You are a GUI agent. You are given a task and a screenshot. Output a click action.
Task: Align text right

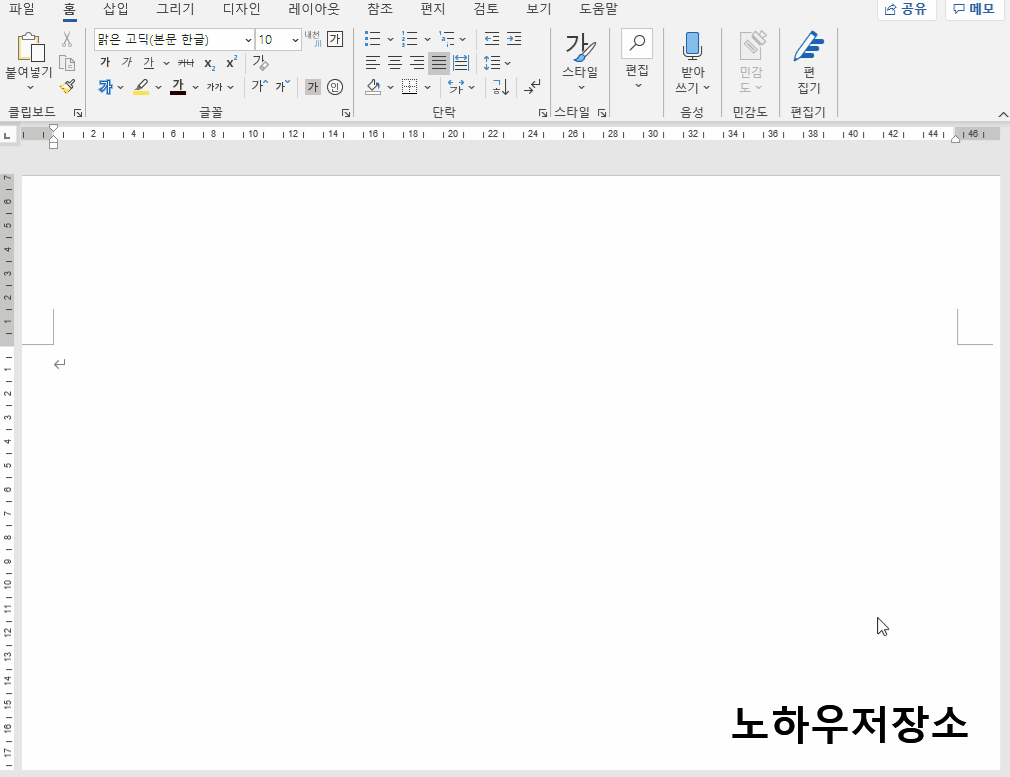(x=417, y=62)
